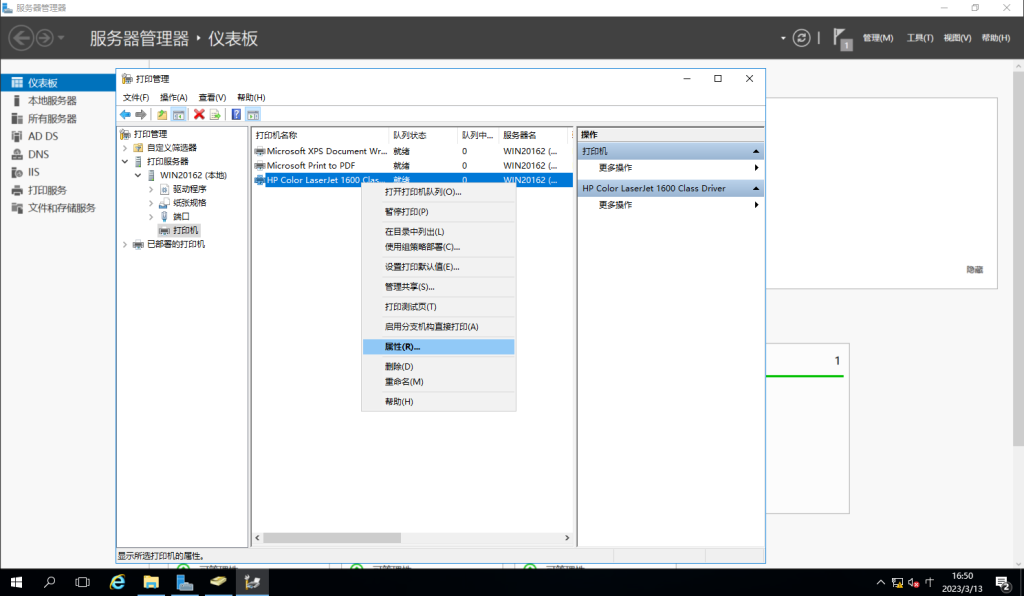Choose 暂停打印(P) from context menu

439,212
